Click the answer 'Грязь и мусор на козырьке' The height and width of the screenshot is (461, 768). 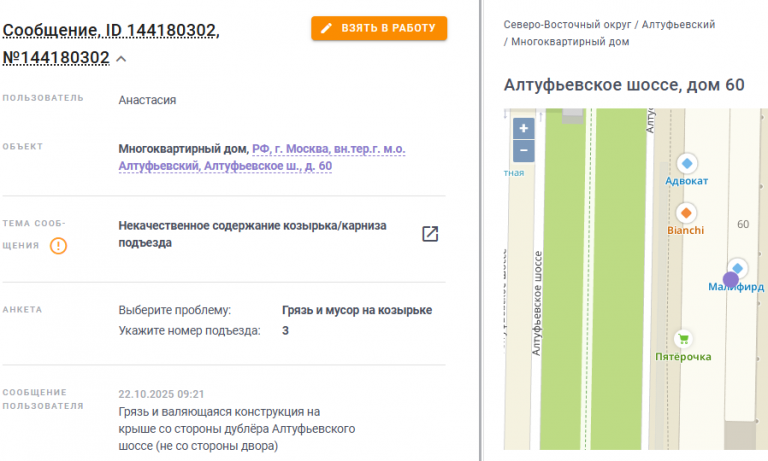click(357, 310)
